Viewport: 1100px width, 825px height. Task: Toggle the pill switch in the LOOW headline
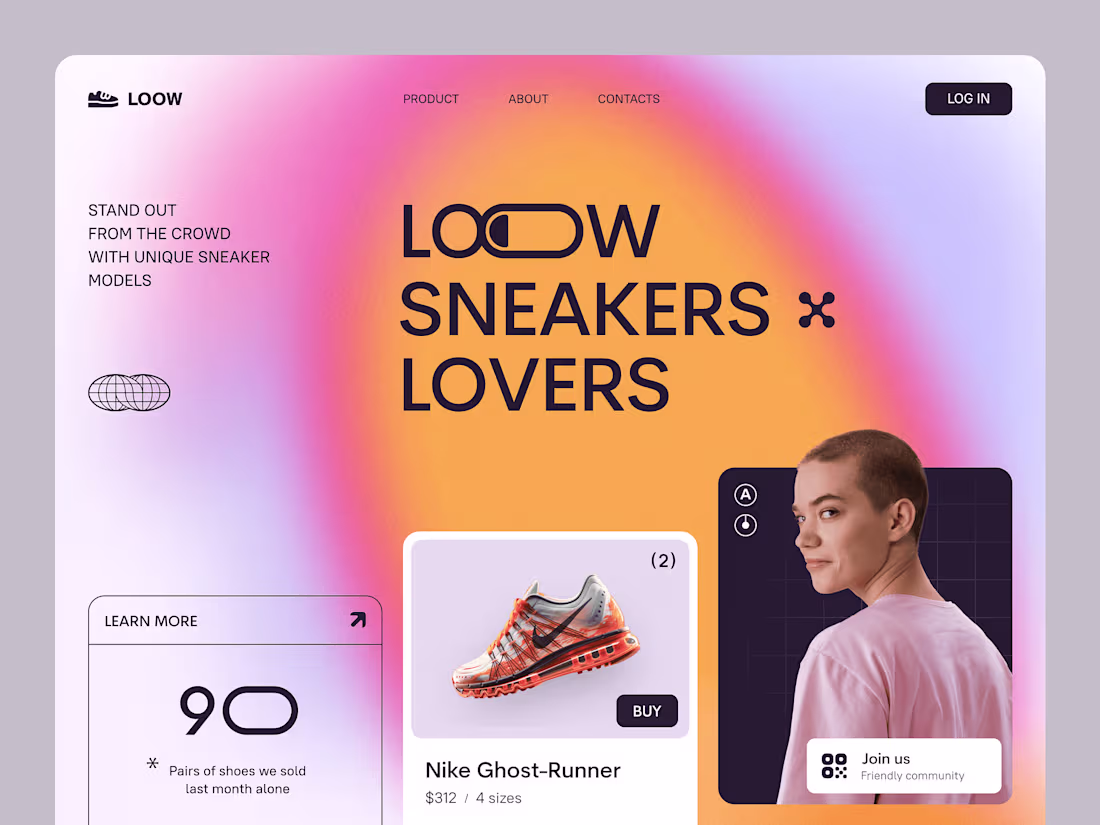click(x=532, y=231)
